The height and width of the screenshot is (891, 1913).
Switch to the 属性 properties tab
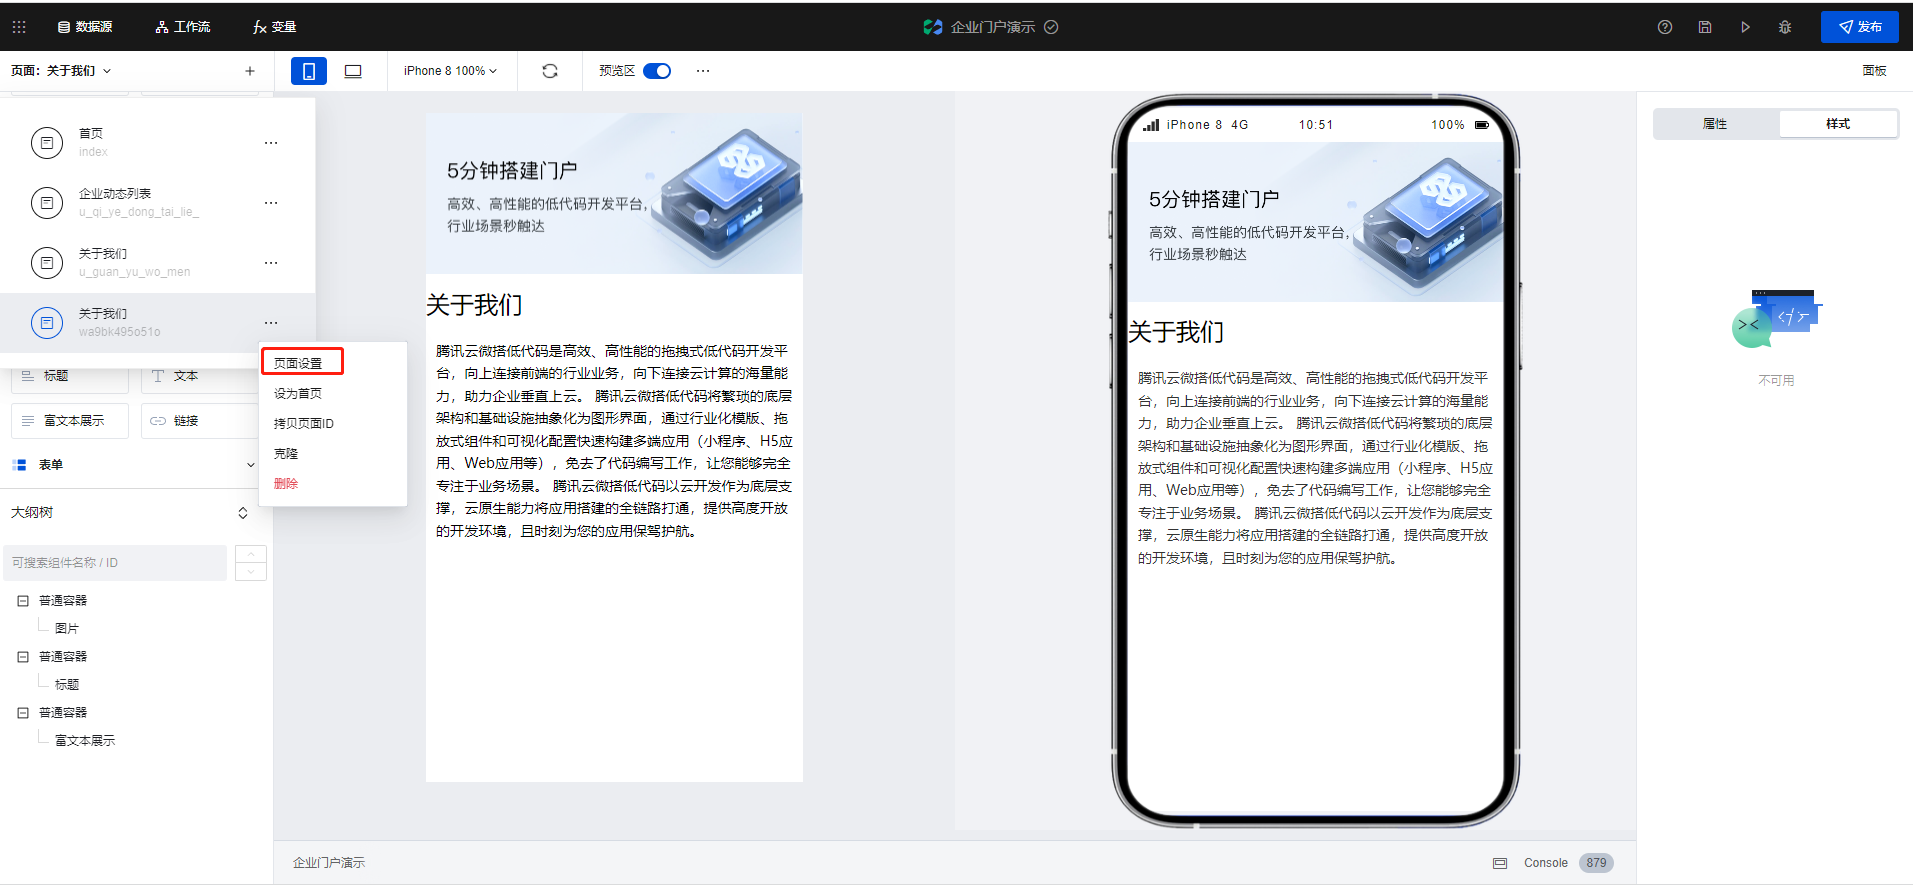pyautogui.click(x=1715, y=124)
